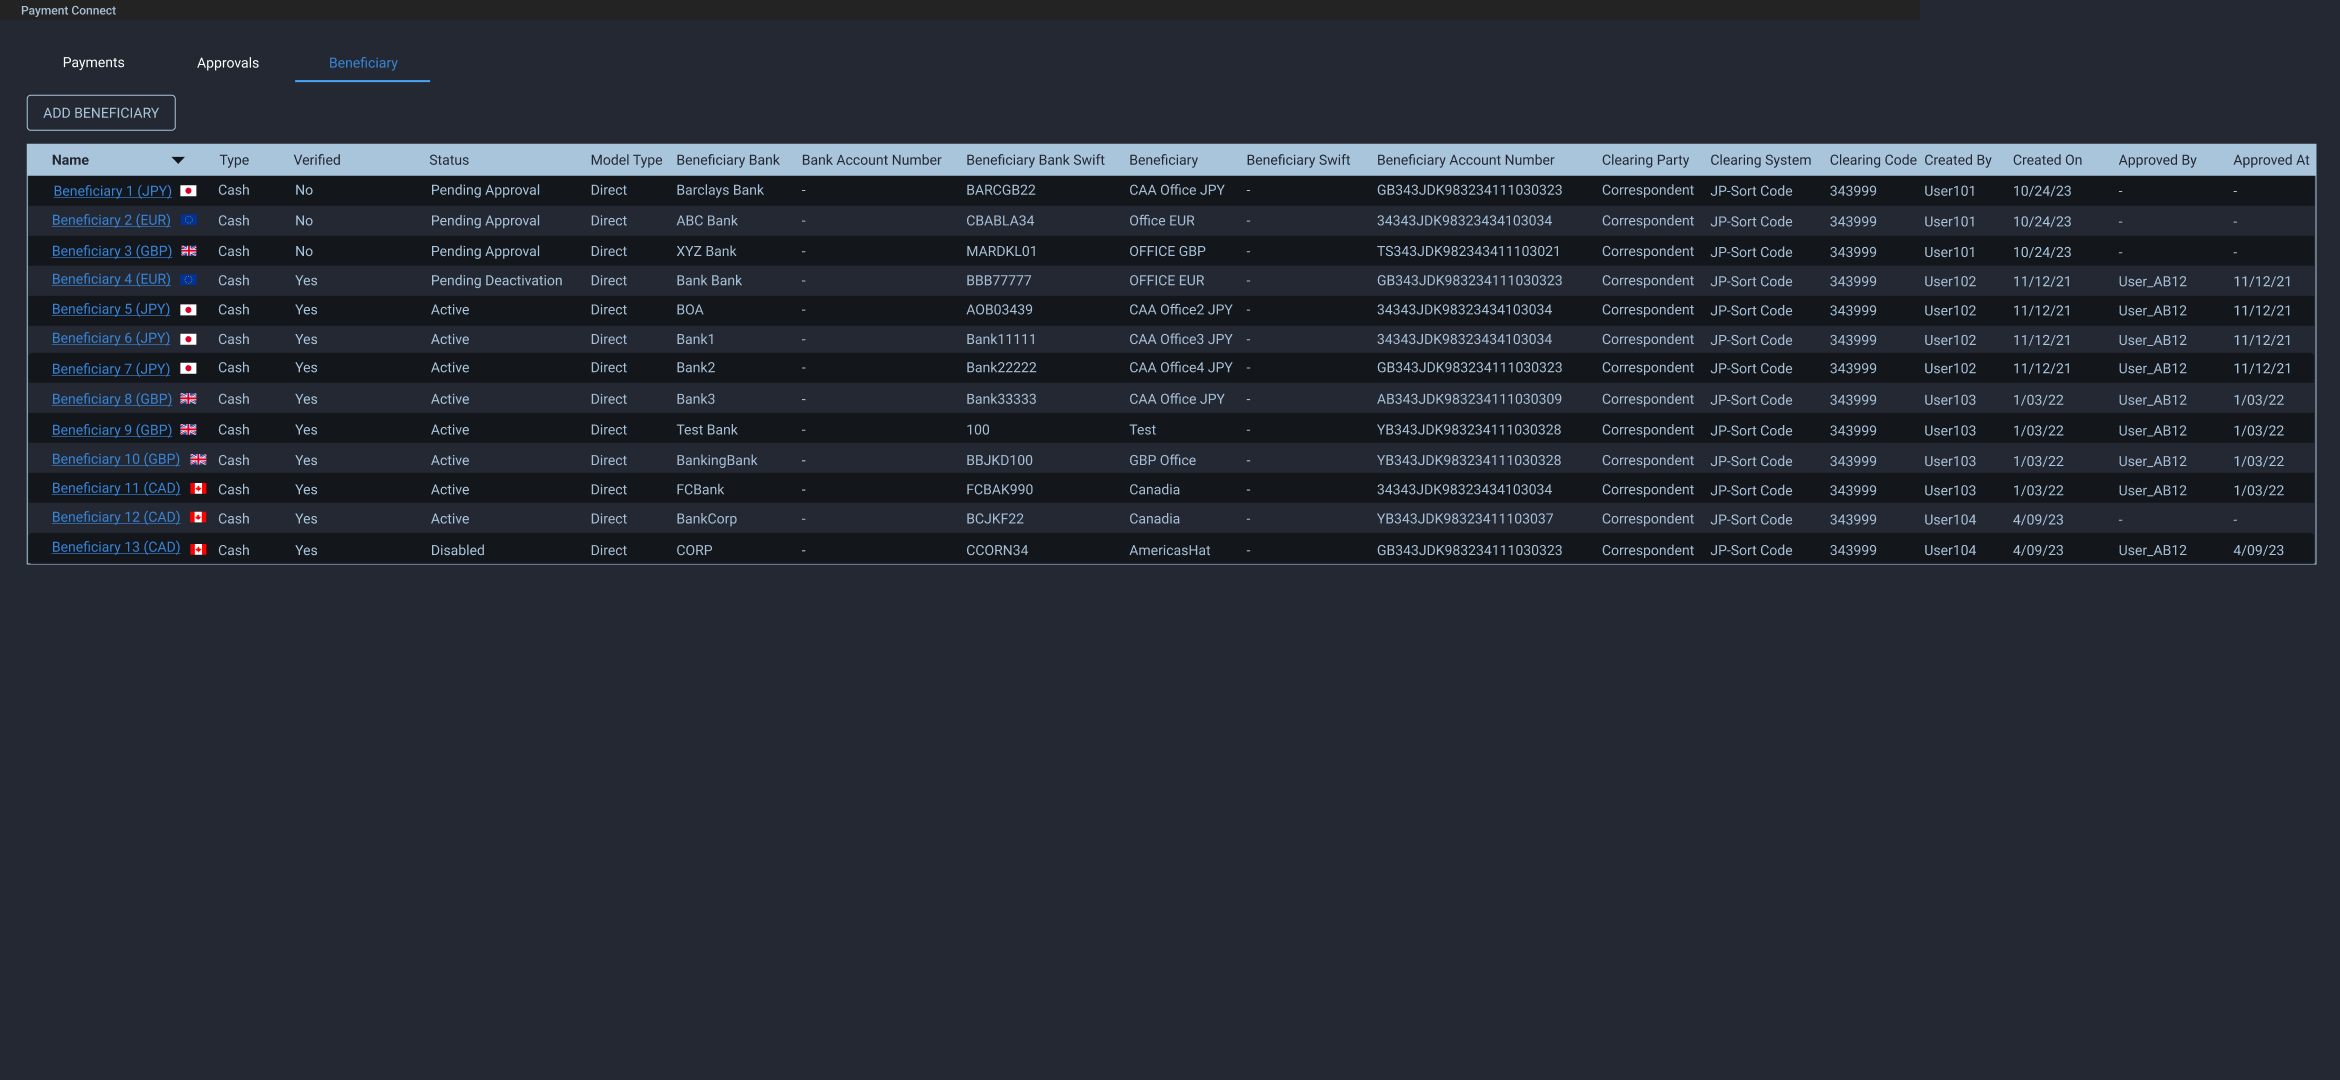Select the Beneficiary tab

[363, 63]
